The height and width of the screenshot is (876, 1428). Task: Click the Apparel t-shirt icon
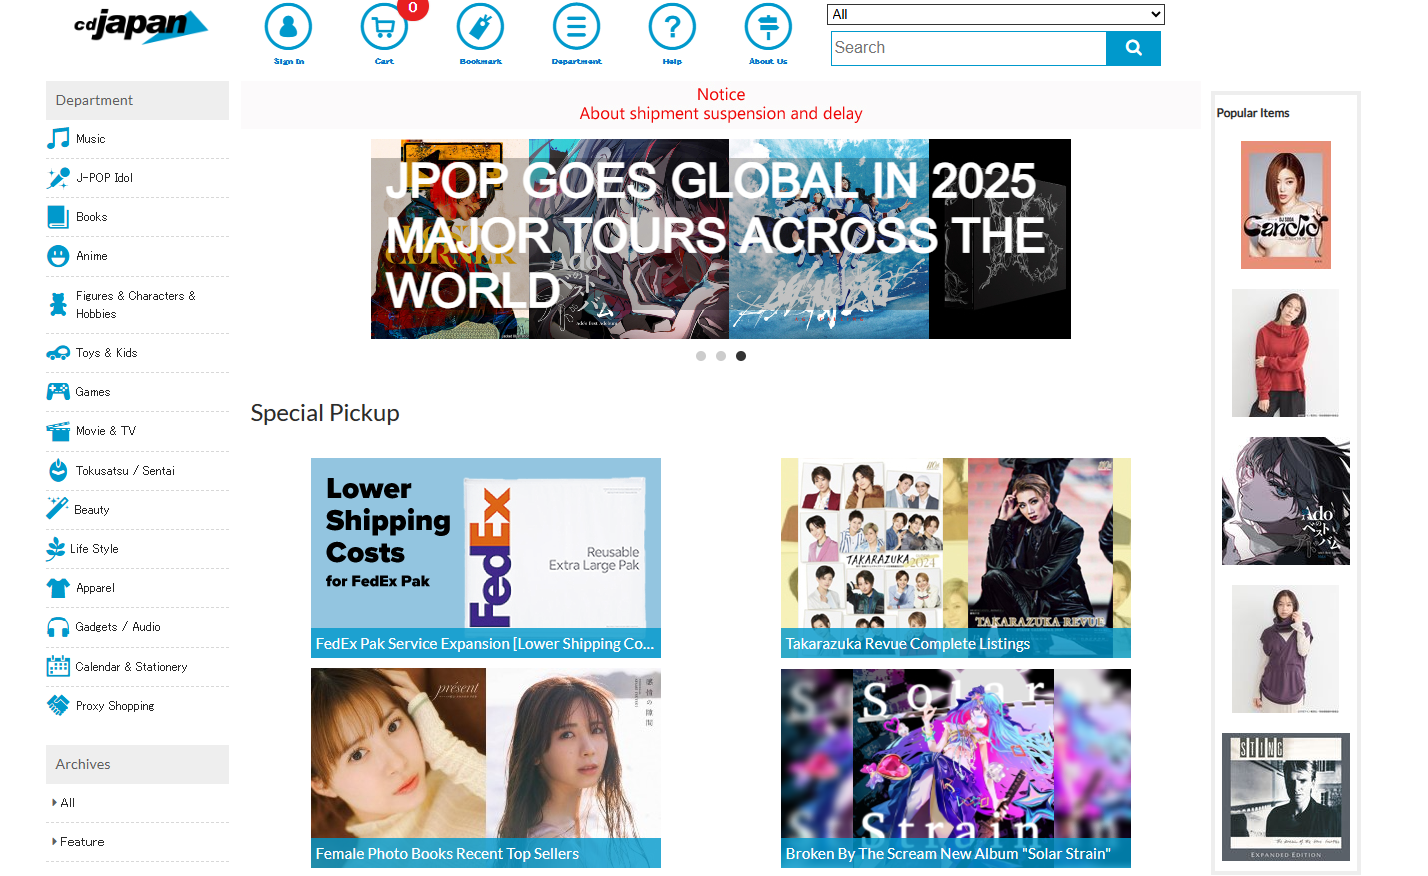click(x=59, y=588)
